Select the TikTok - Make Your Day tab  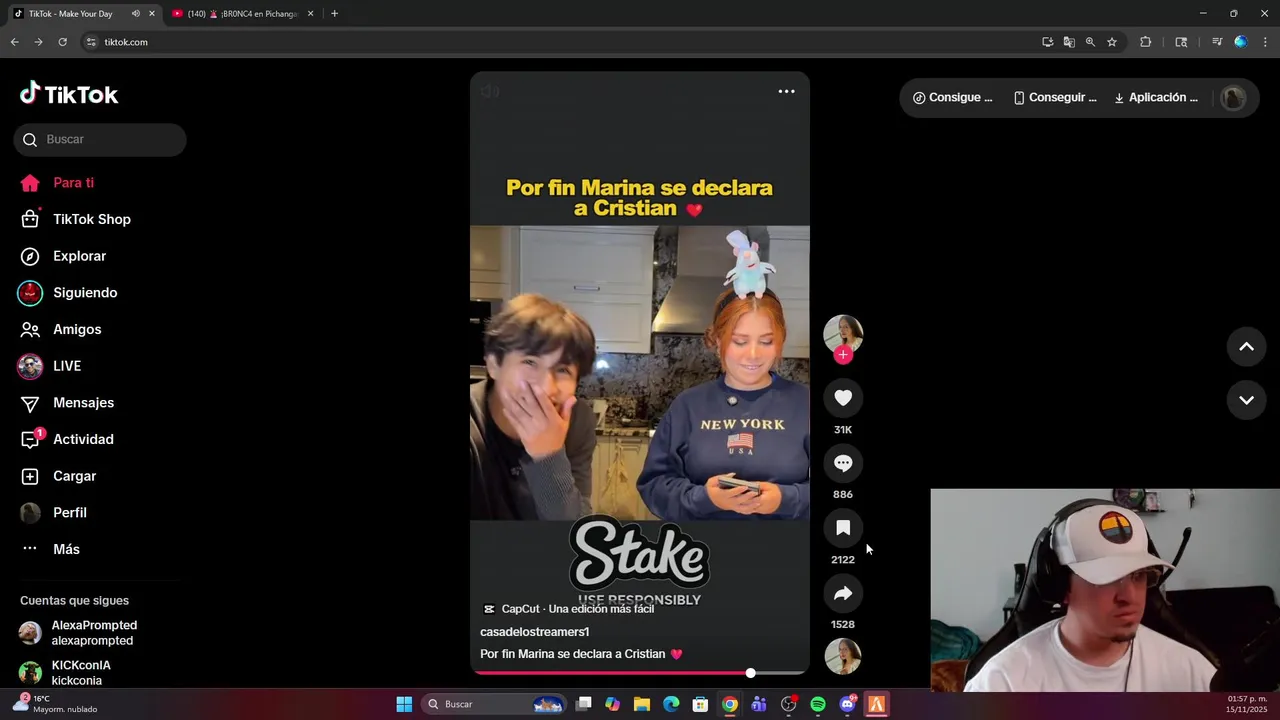(70, 14)
